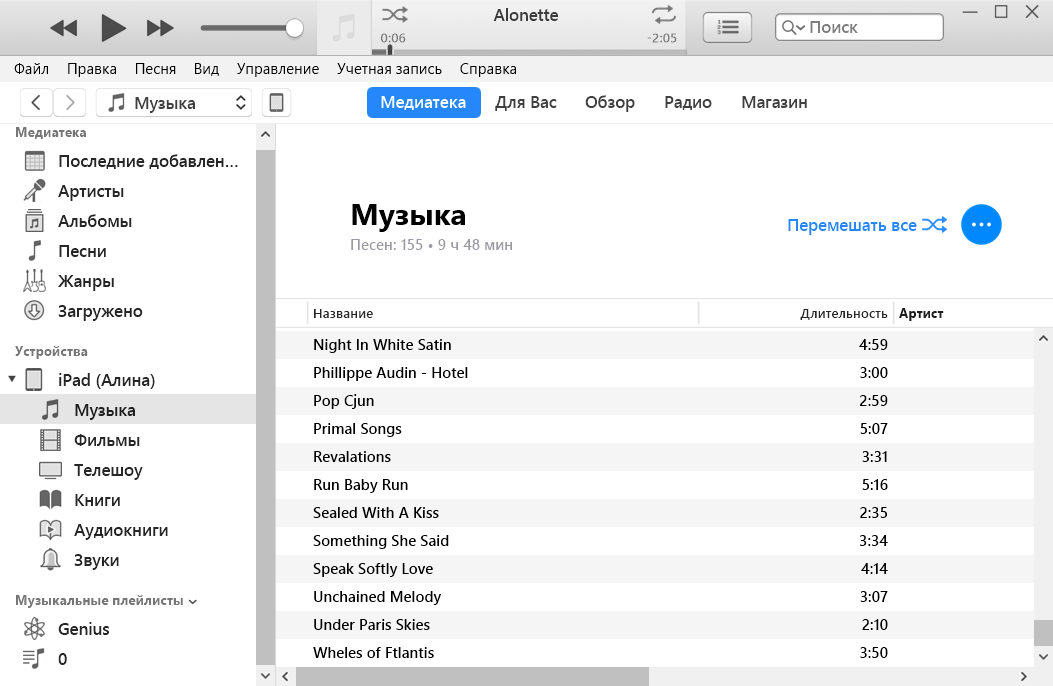Skip to the next track
Viewport: 1053px width, 686px height.
point(160,28)
